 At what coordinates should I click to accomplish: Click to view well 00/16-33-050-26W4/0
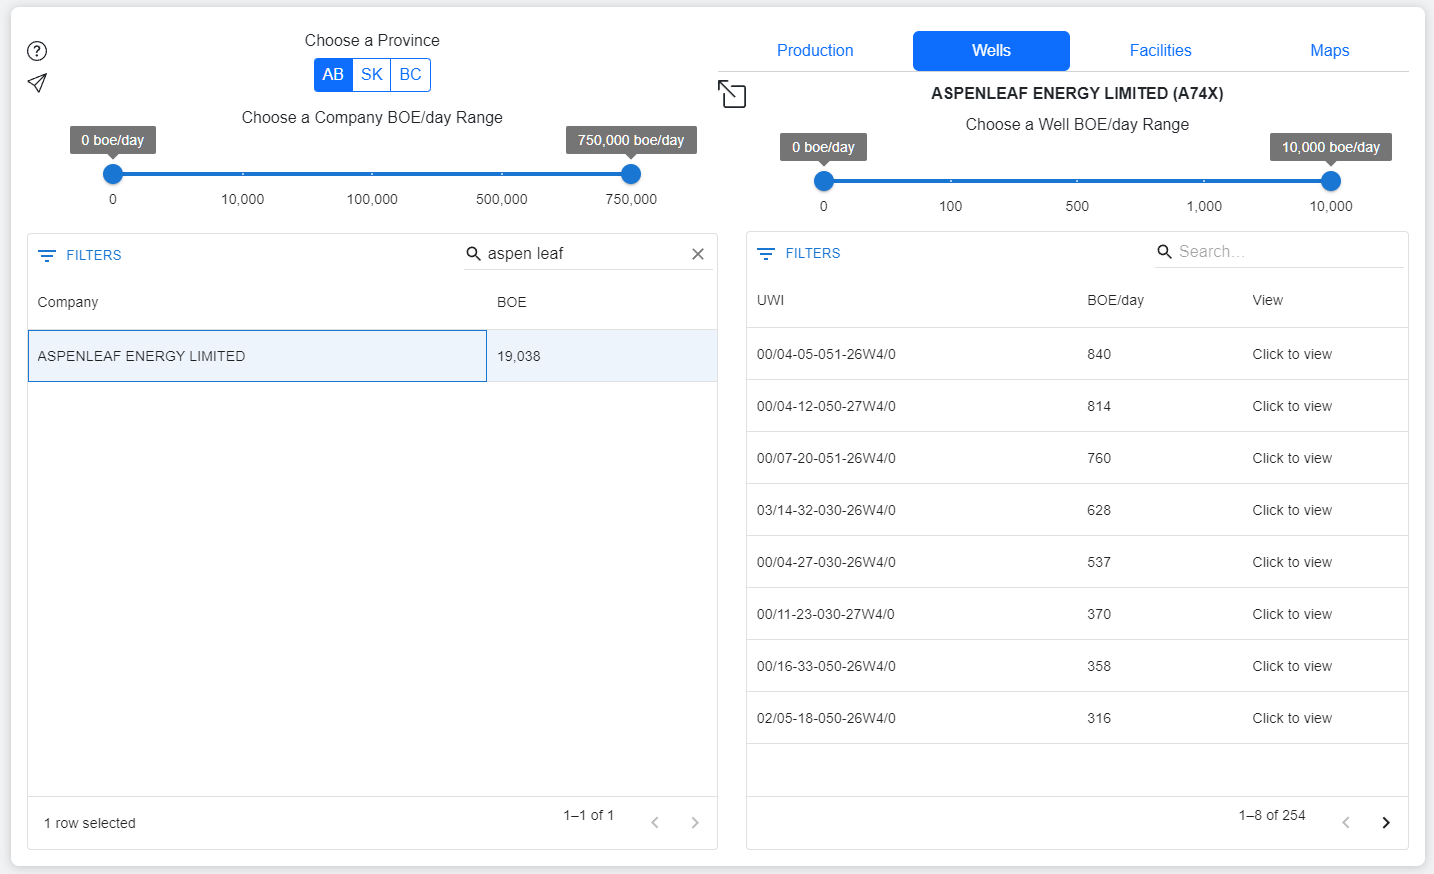pyautogui.click(x=1292, y=666)
